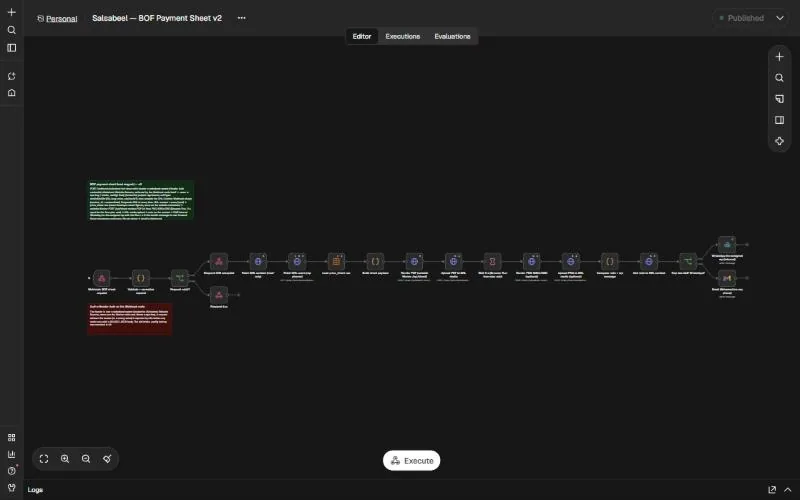Expand the Logs panel with the chevron

pyautogui.click(x=788, y=490)
